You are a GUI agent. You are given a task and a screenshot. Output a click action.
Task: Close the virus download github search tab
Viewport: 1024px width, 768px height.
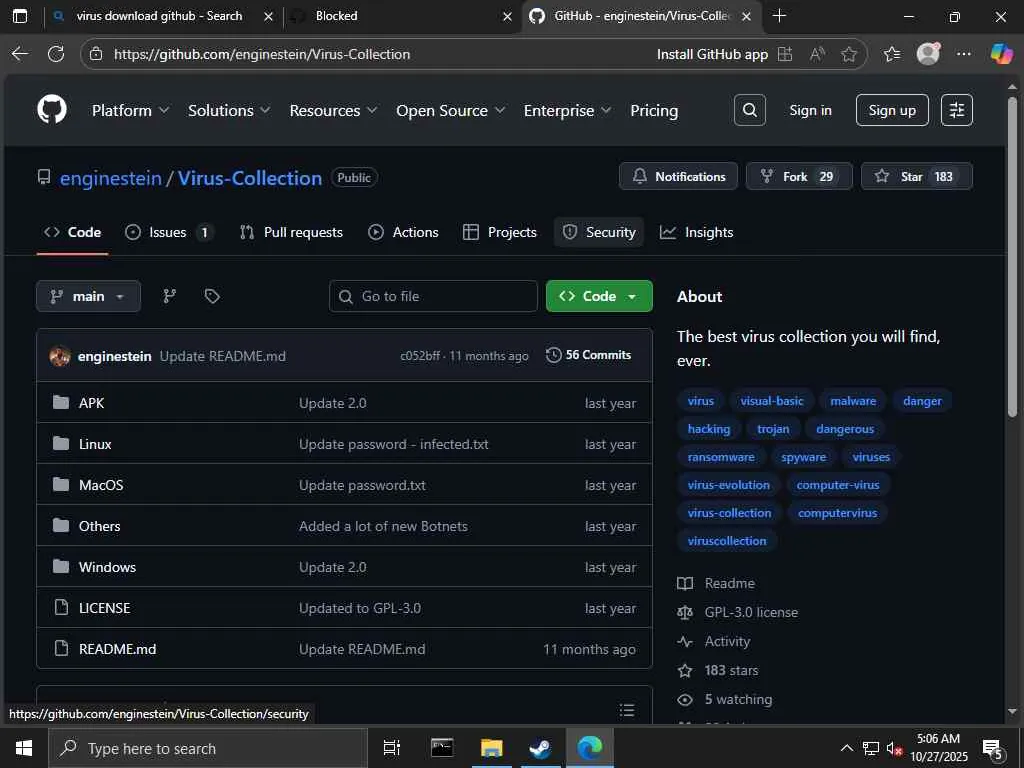(268, 16)
